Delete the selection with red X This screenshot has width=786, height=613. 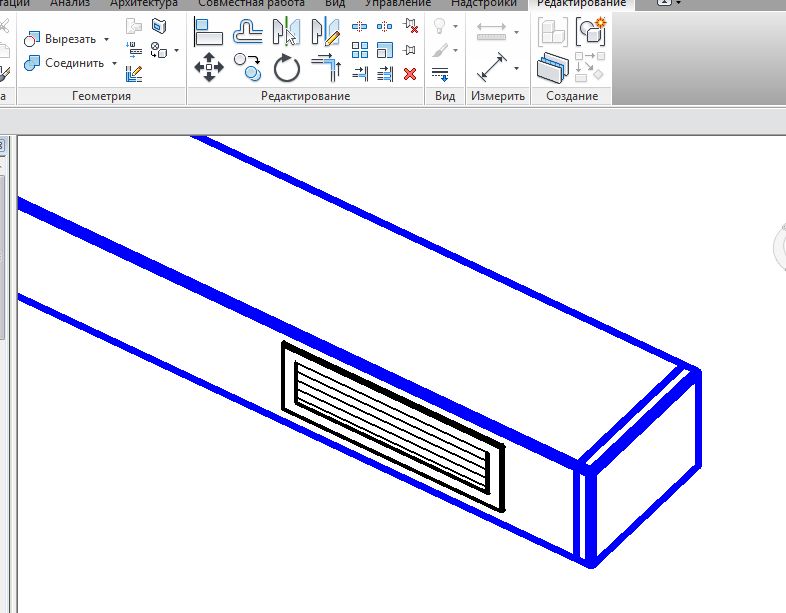click(x=410, y=74)
